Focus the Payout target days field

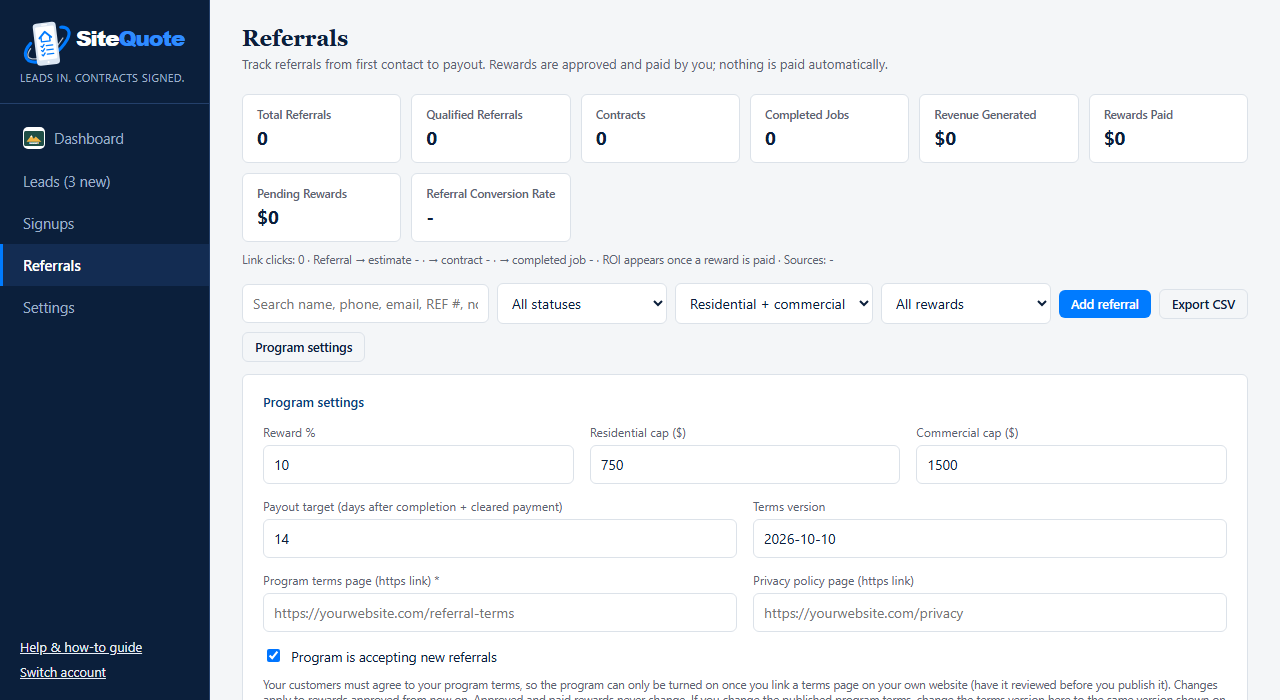pyautogui.click(x=500, y=539)
